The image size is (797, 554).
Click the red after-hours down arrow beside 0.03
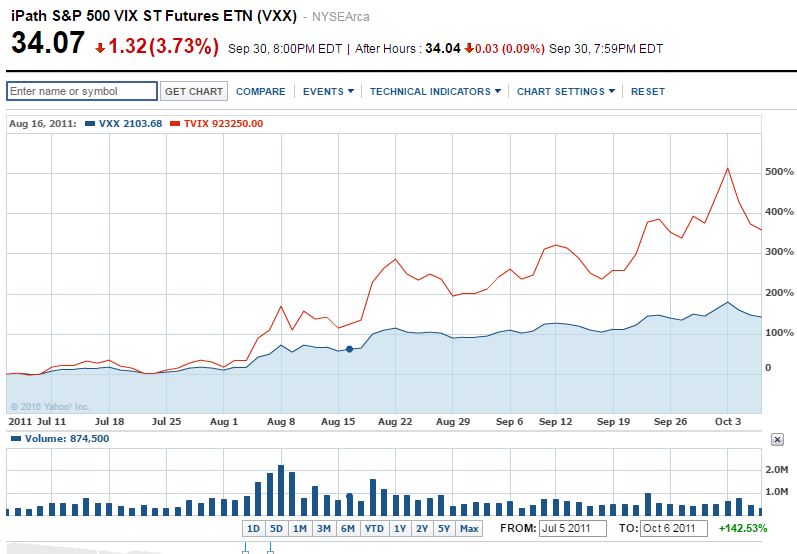click(469, 48)
